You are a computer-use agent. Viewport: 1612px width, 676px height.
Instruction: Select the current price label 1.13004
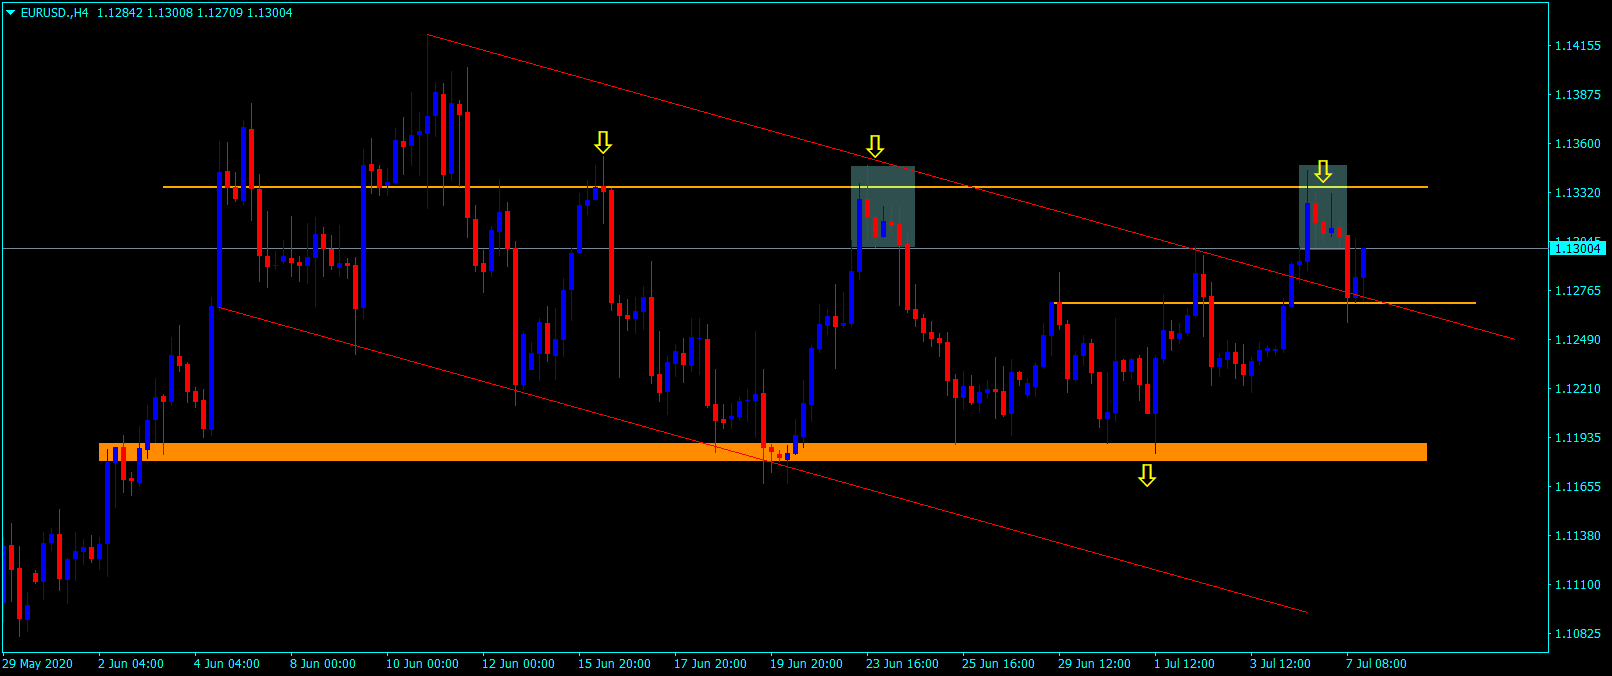click(1577, 248)
